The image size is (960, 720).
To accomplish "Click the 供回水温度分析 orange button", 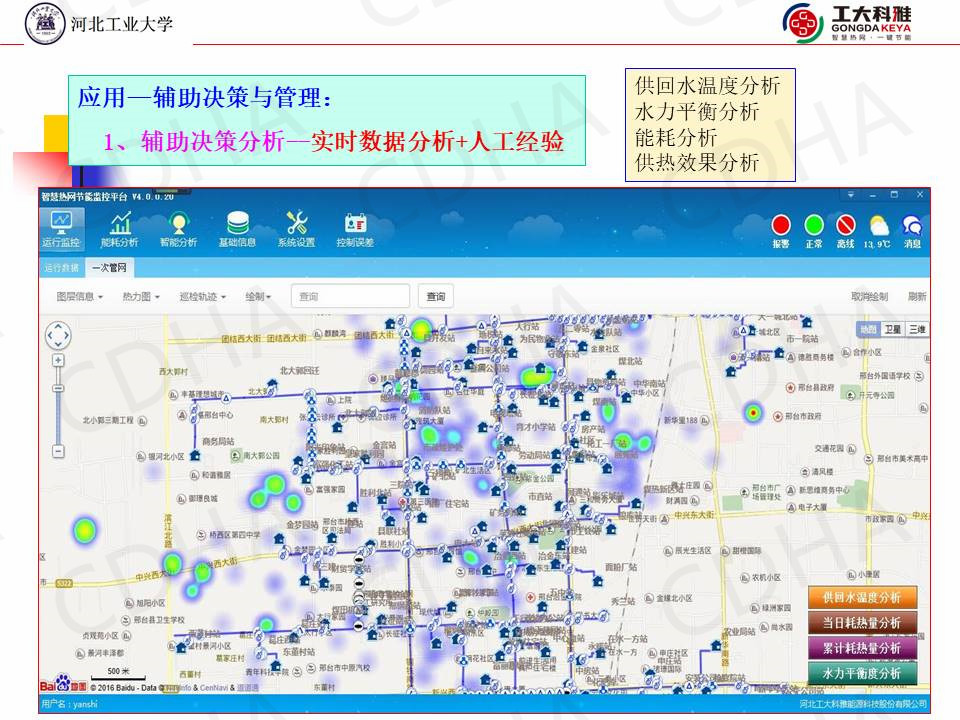I will point(861,597).
